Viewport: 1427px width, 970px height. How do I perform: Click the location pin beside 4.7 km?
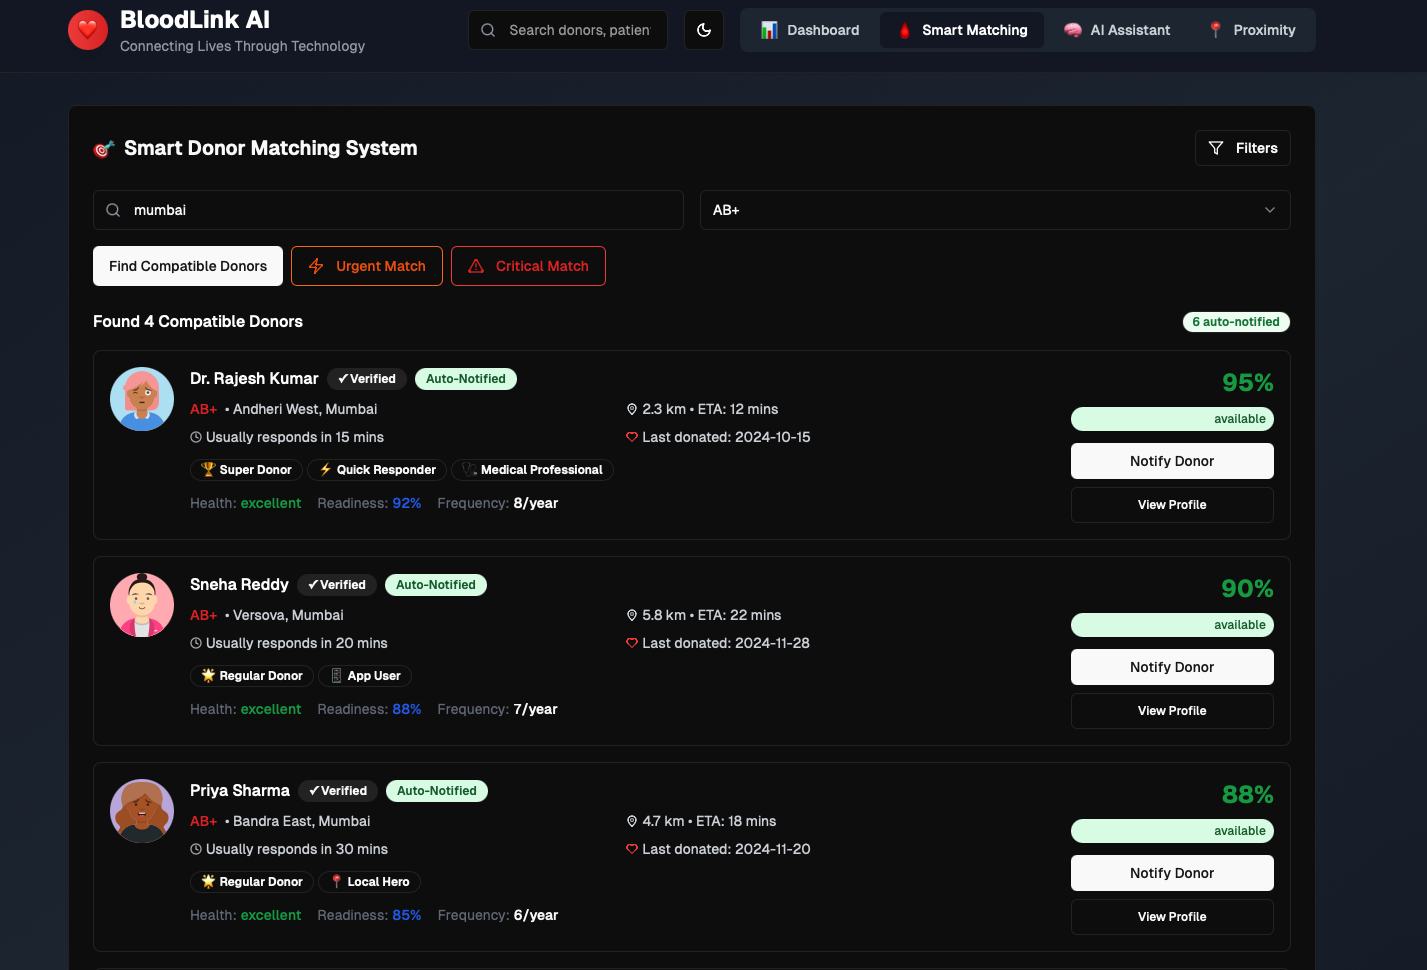pyautogui.click(x=632, y=821)
